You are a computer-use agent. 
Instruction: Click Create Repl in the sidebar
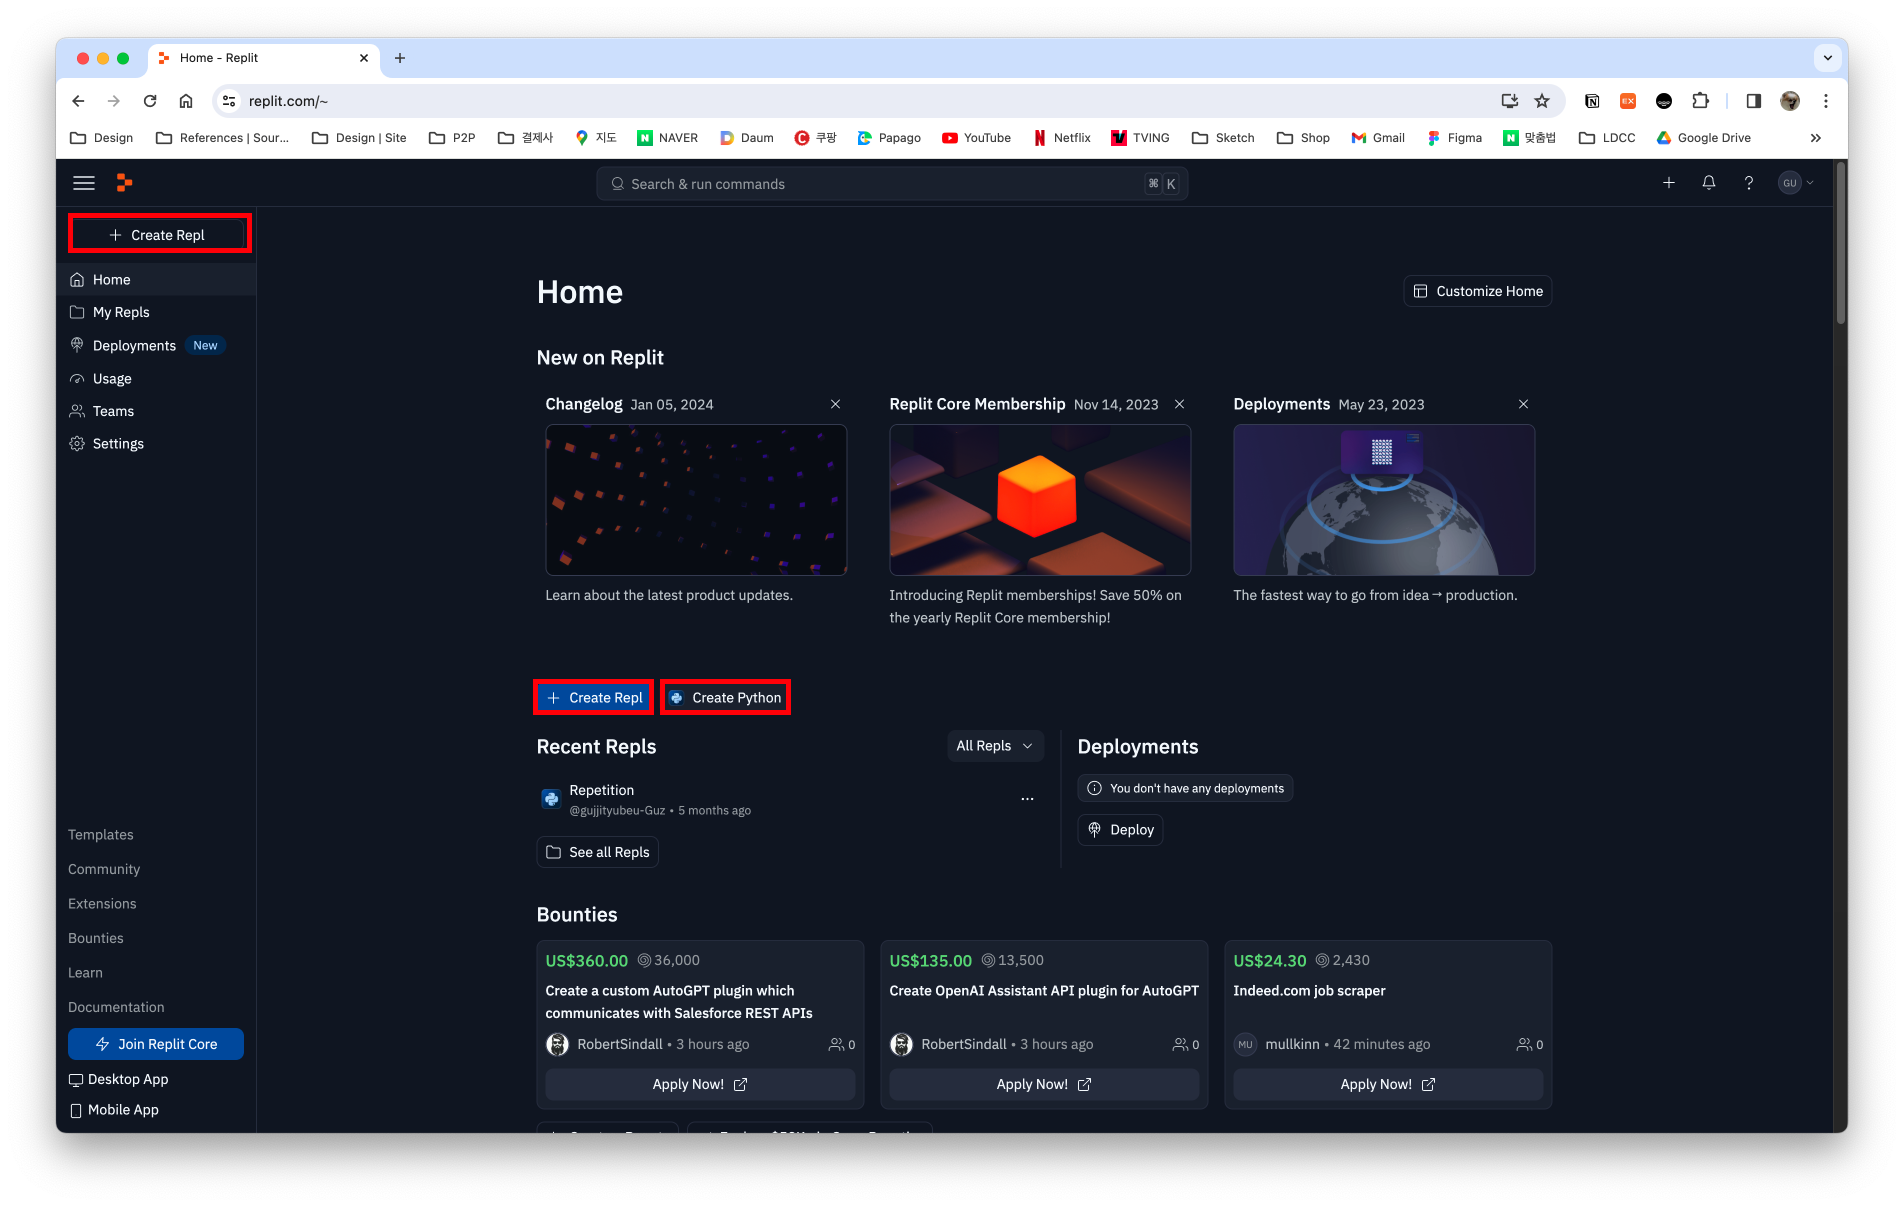click(x=159, y=234)
